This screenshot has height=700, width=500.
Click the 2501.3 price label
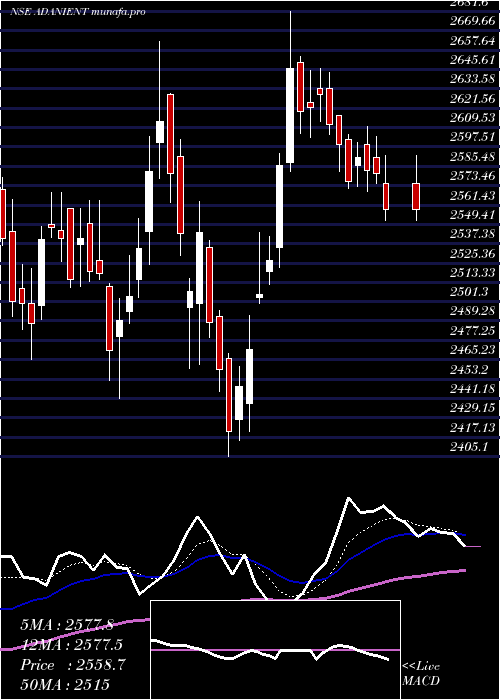tap(469, 292)
